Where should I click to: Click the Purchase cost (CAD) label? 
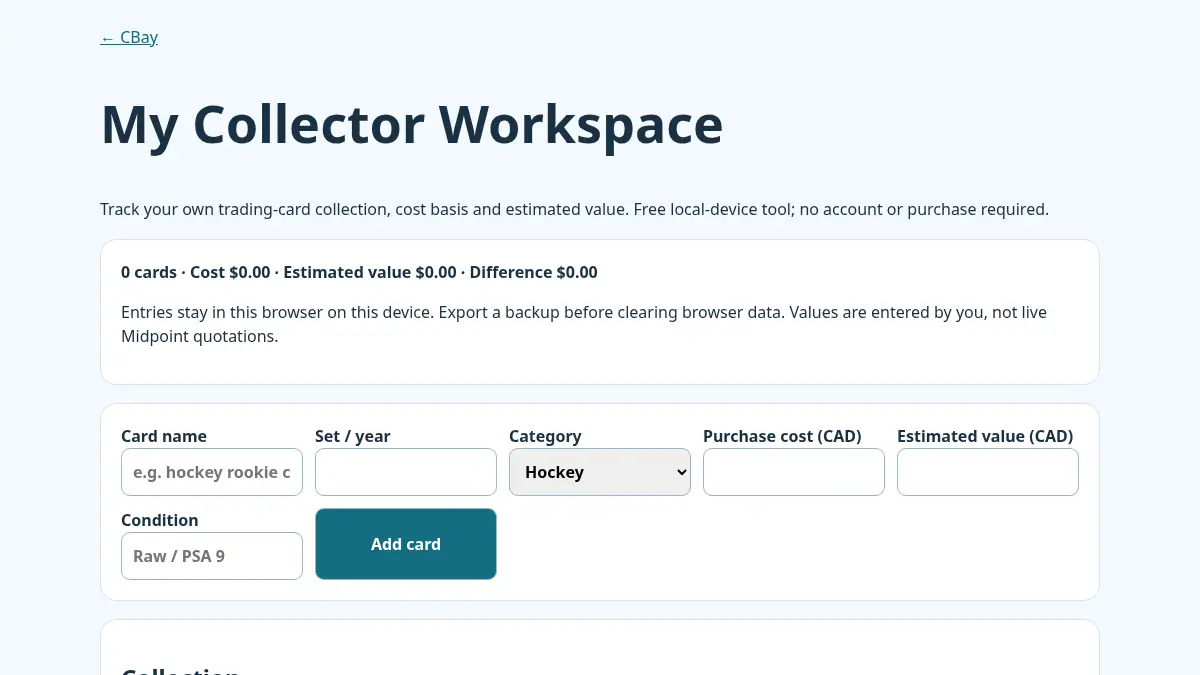(x=782, y=436)
